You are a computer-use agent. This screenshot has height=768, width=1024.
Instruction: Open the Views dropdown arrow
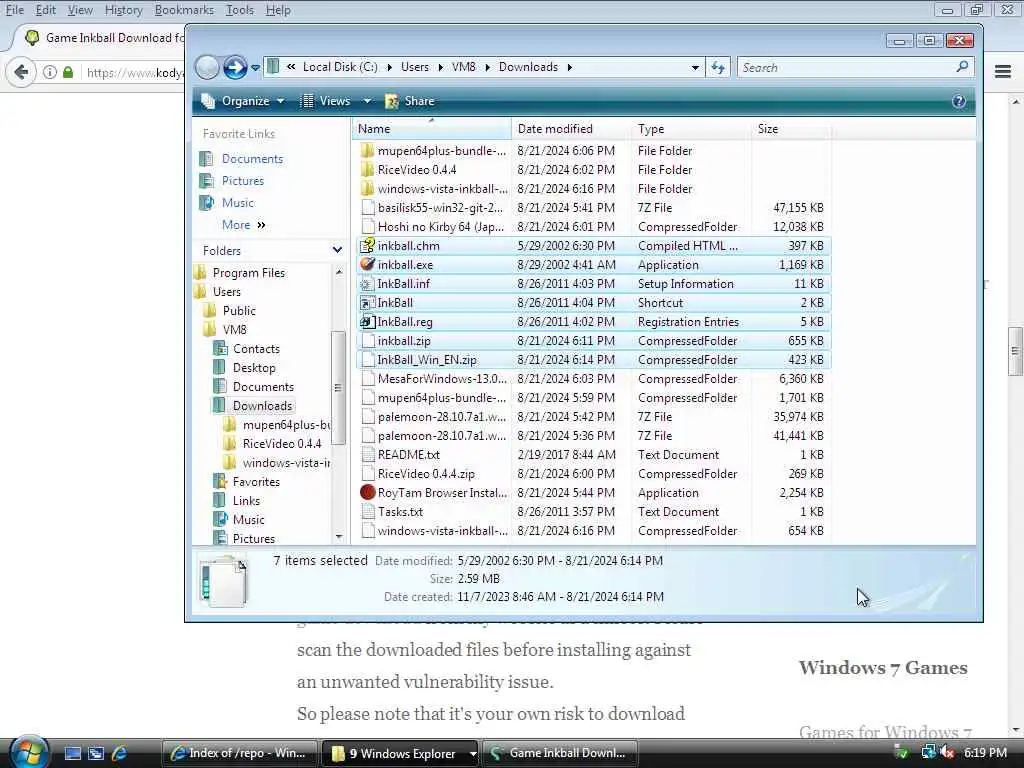(367, 101)
